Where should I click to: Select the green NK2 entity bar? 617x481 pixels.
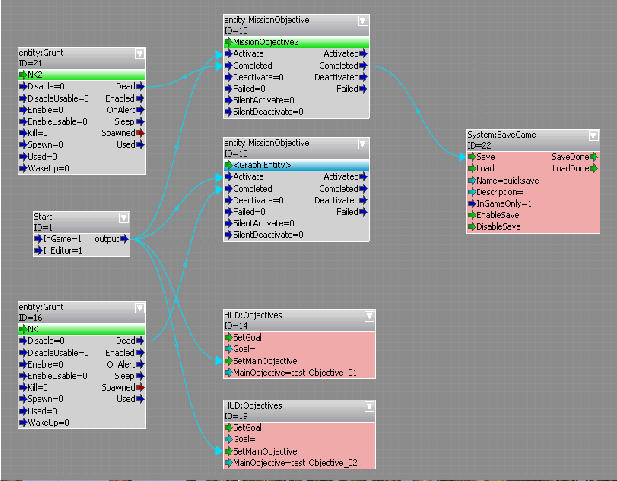[82, 75]
